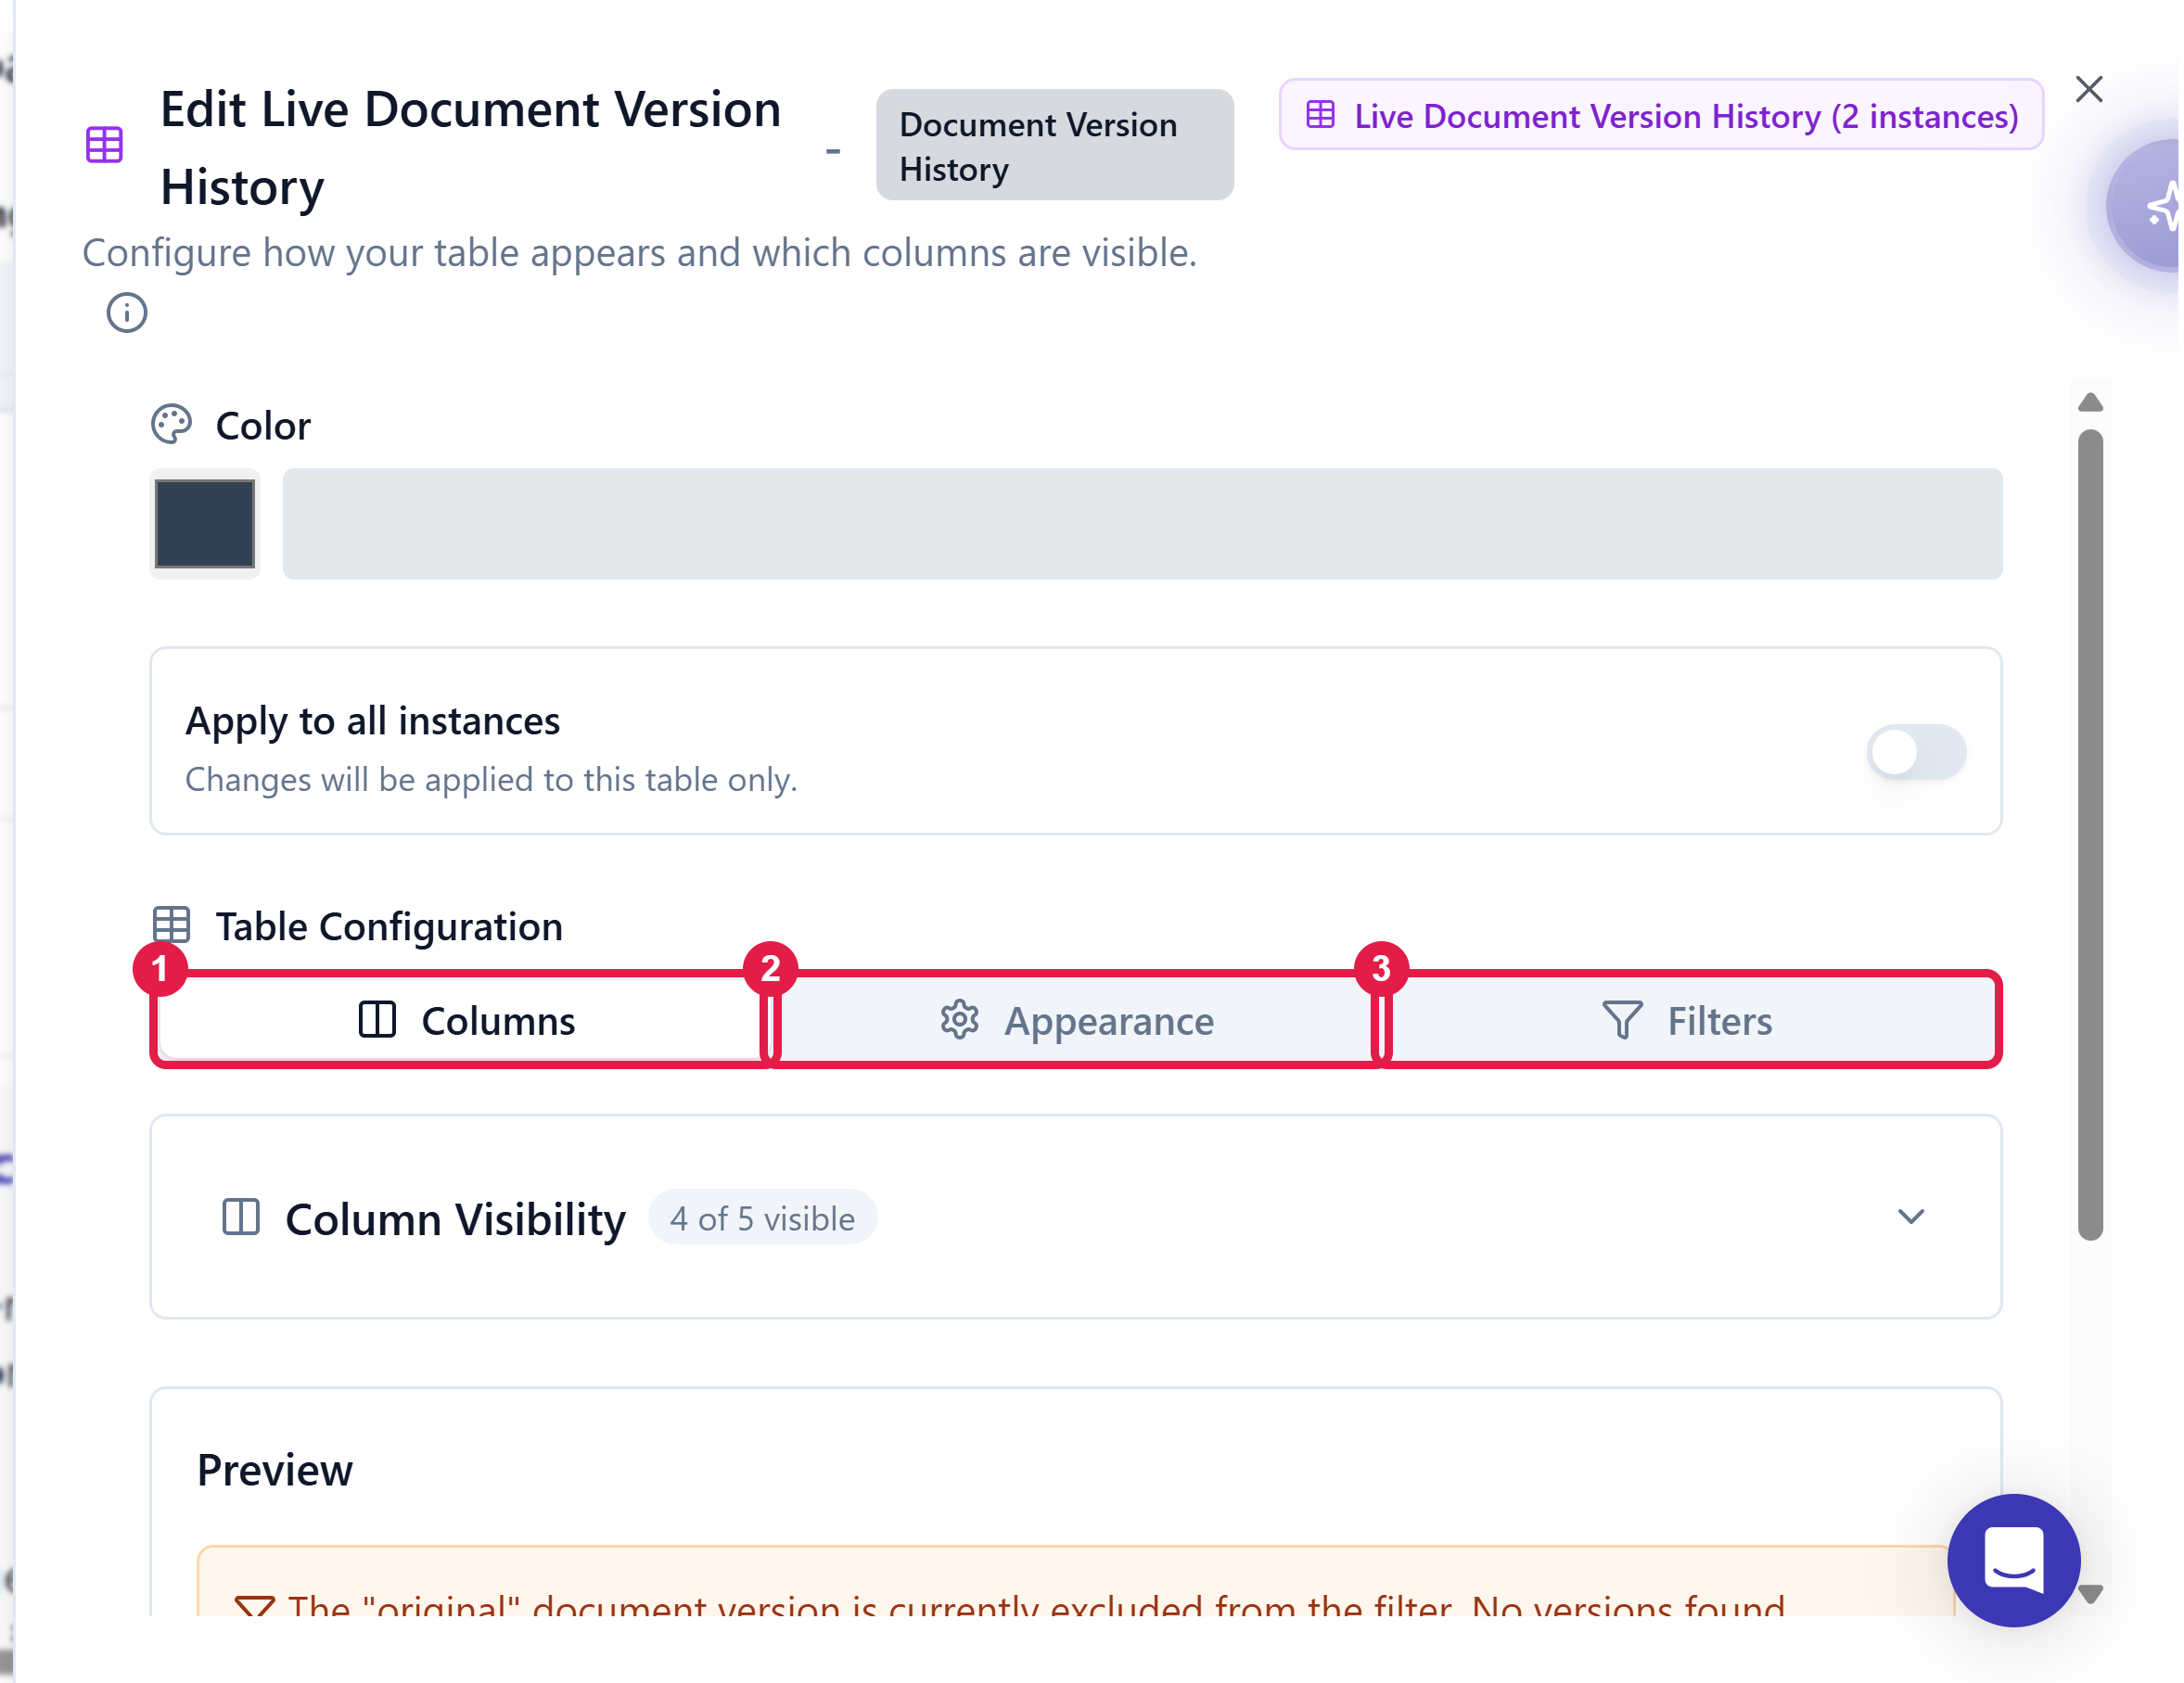This screenshot has width=2184, height=1683.
Task: Expand the Column Visibility chevron
Action: click(1910, 1216)
